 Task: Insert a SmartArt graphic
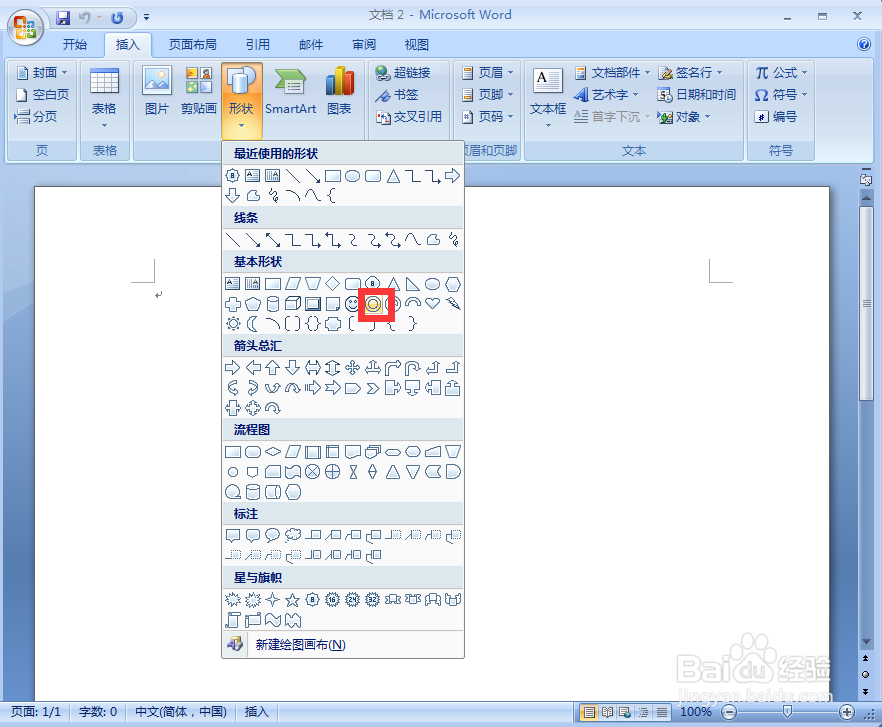click(290, 91)
